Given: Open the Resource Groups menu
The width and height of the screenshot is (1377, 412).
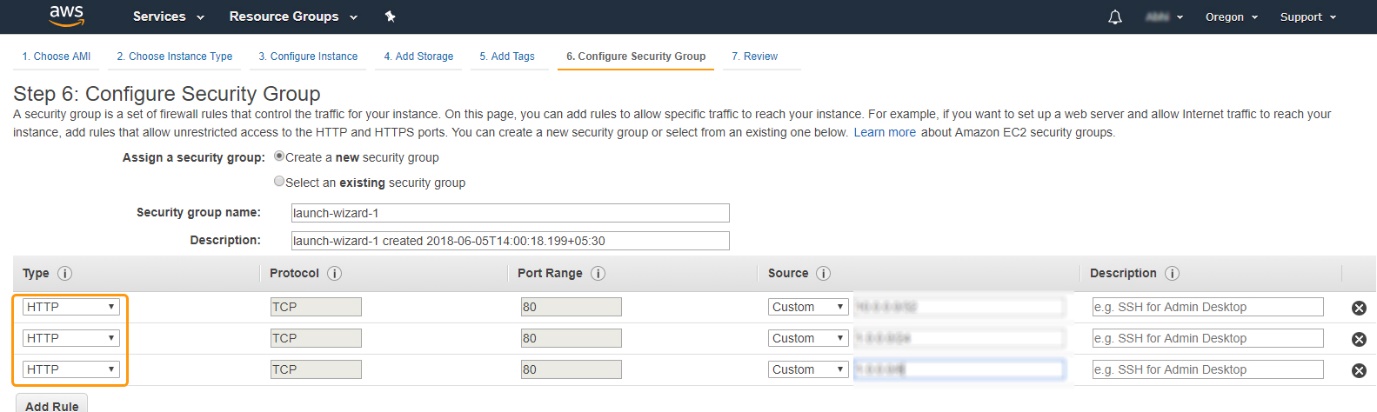Looking at the screenshot, I should (x=294, y=17).
